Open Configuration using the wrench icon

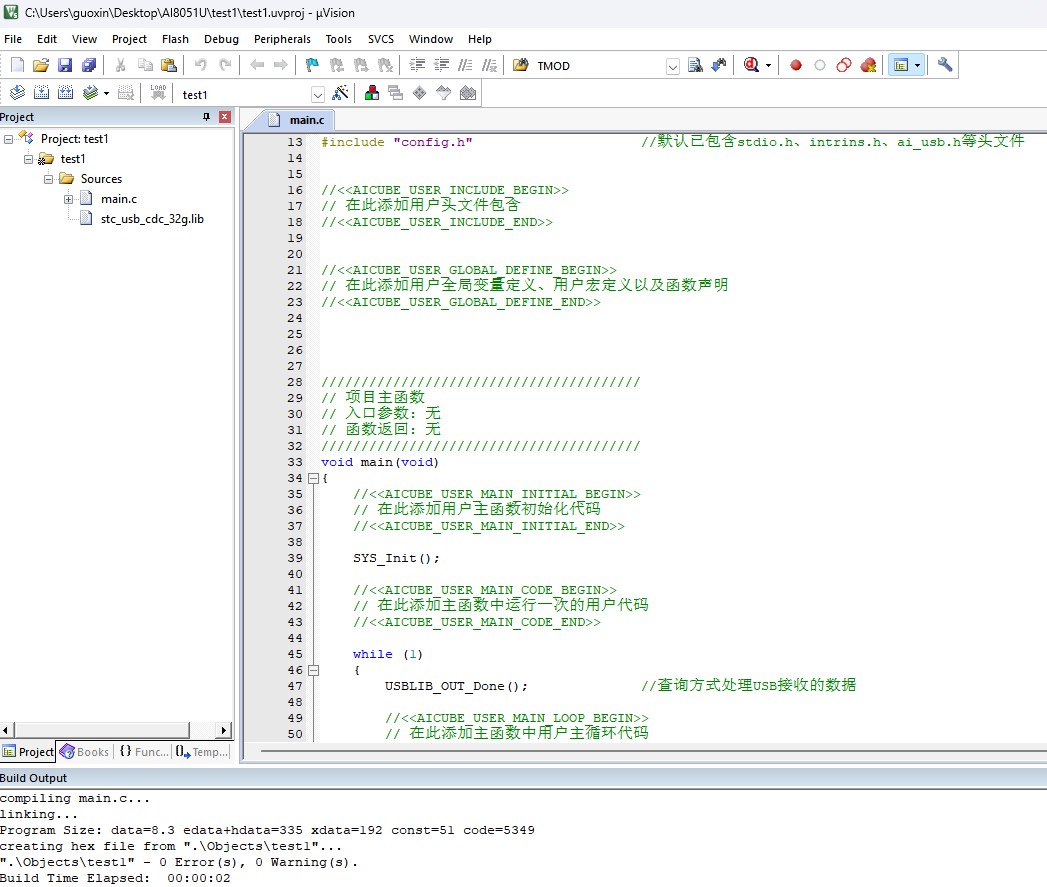[x=945, y=65]
